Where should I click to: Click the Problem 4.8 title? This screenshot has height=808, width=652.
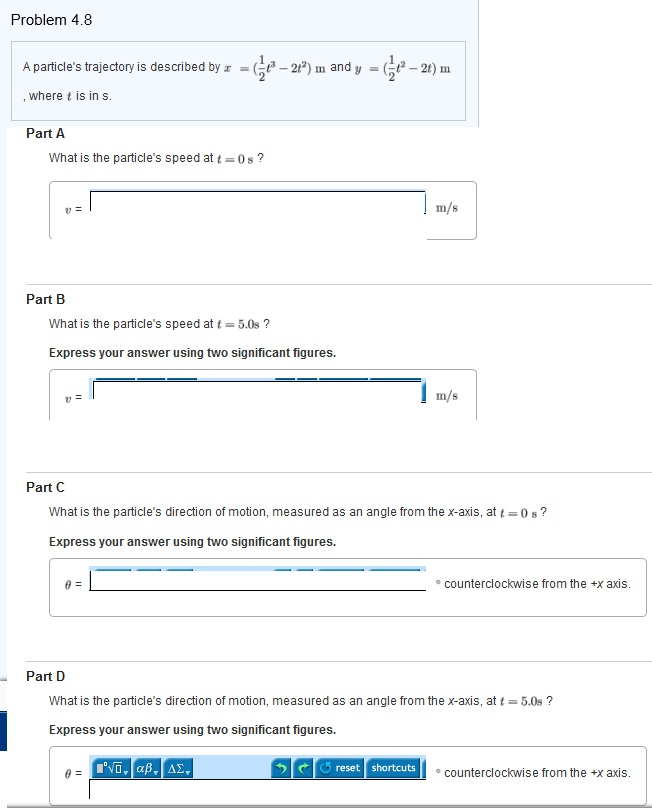pyautogui.click(x=54, y=19)
